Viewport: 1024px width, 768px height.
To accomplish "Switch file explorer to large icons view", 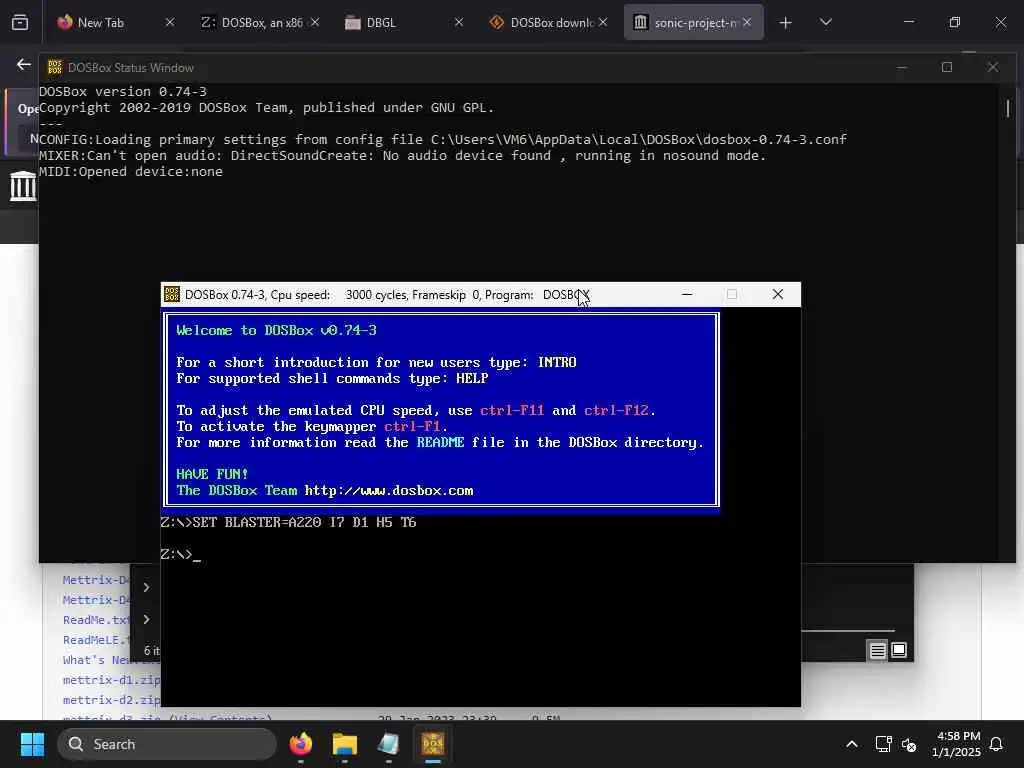I will coord(899,650).
